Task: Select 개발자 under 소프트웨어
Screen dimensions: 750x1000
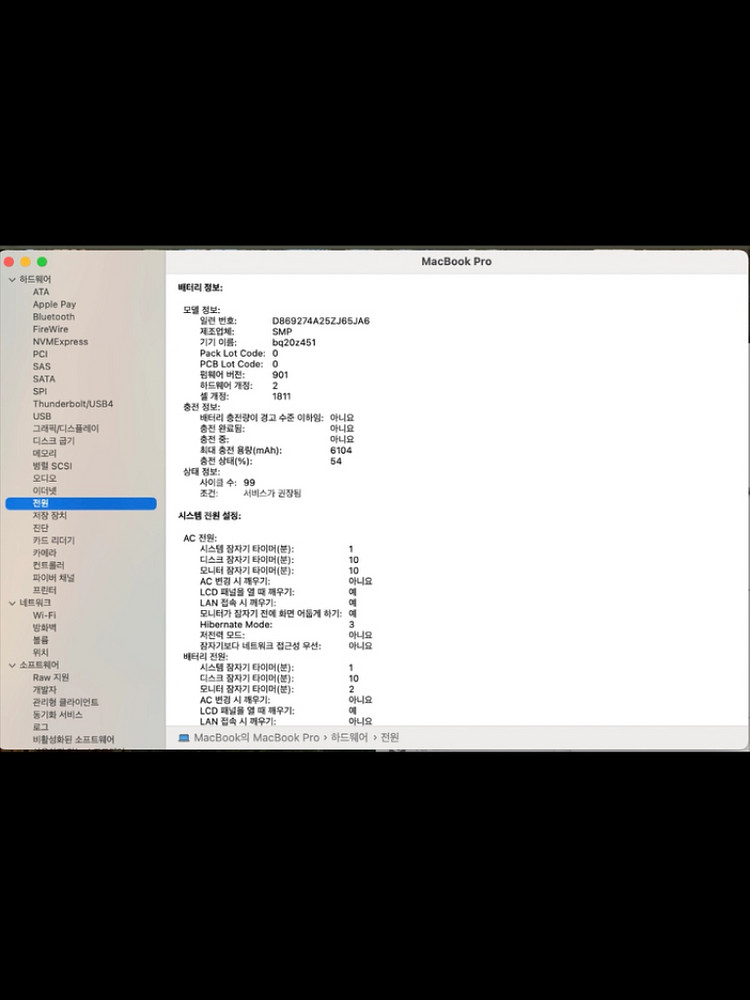Action: tap(45, 690)
